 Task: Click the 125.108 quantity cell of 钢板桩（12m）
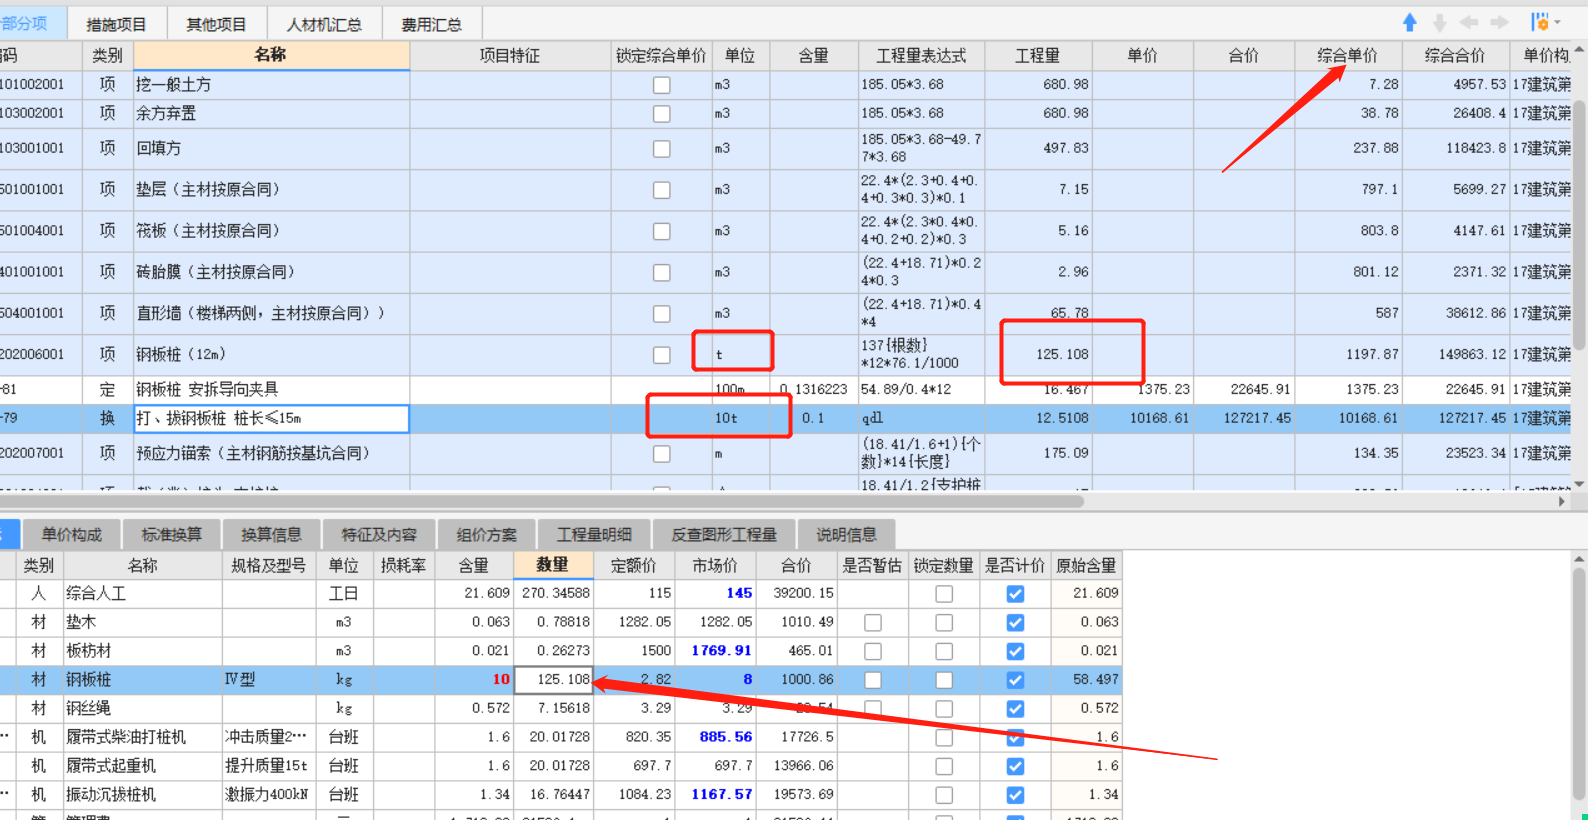point(1038,354)
